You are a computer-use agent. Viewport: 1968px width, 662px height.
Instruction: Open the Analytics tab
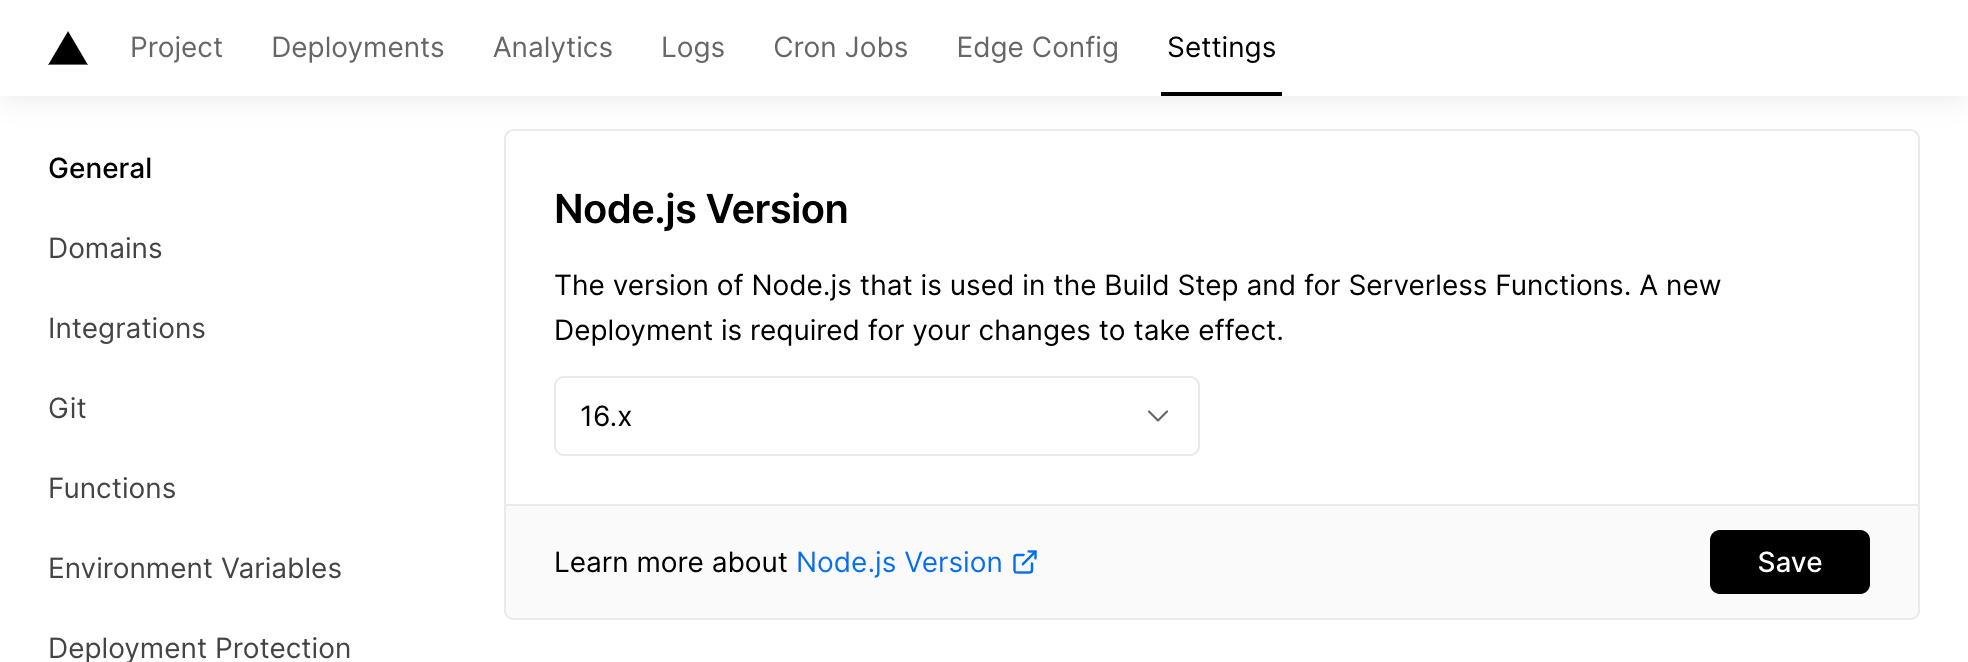point(552,47)
